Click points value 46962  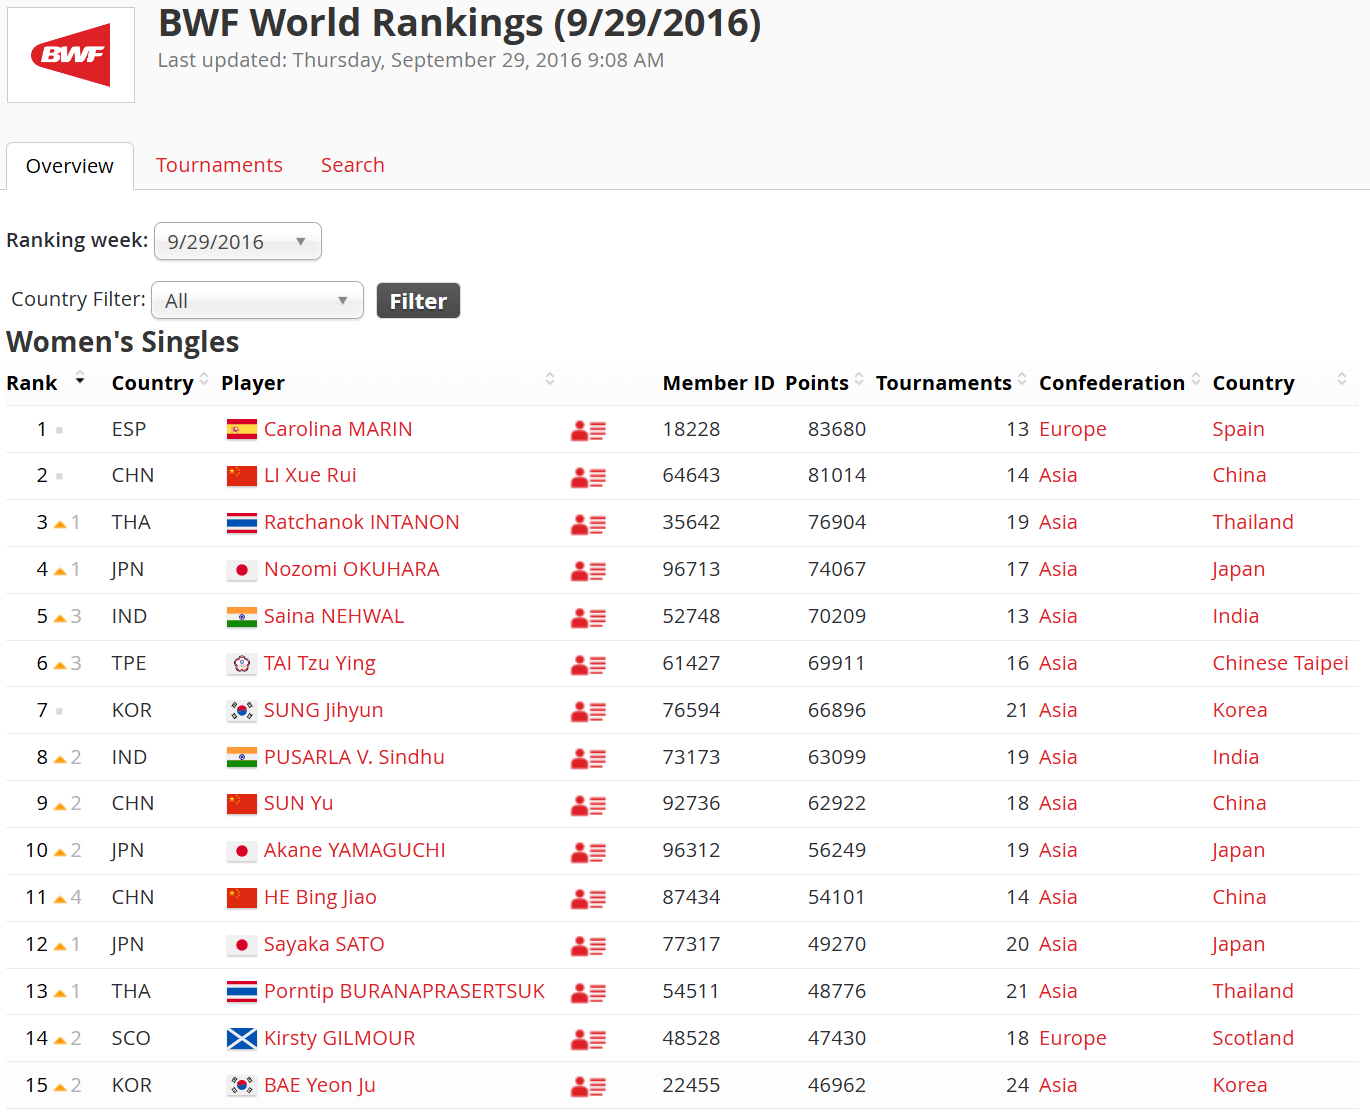[837, 1085]
